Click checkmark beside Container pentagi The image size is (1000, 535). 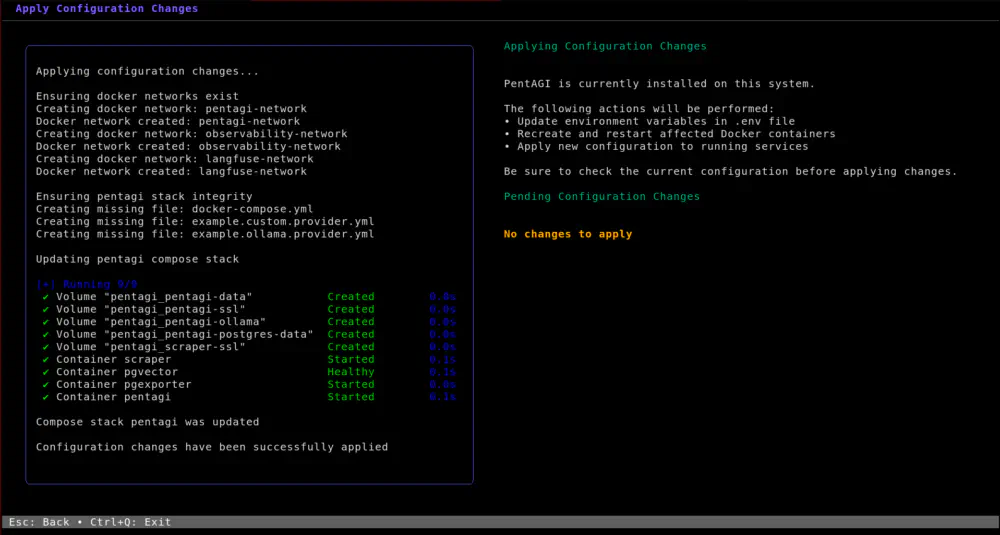pyautogui.click(x=45, y=397)
